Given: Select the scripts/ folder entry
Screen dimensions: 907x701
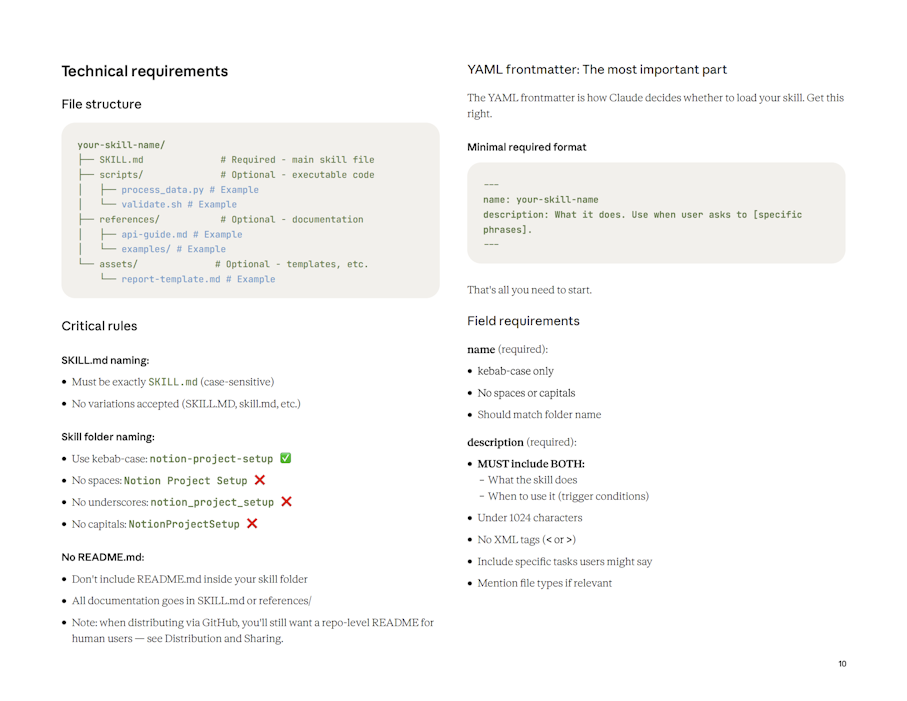Looking at the screenshot, I should click(x=121, y=175).
